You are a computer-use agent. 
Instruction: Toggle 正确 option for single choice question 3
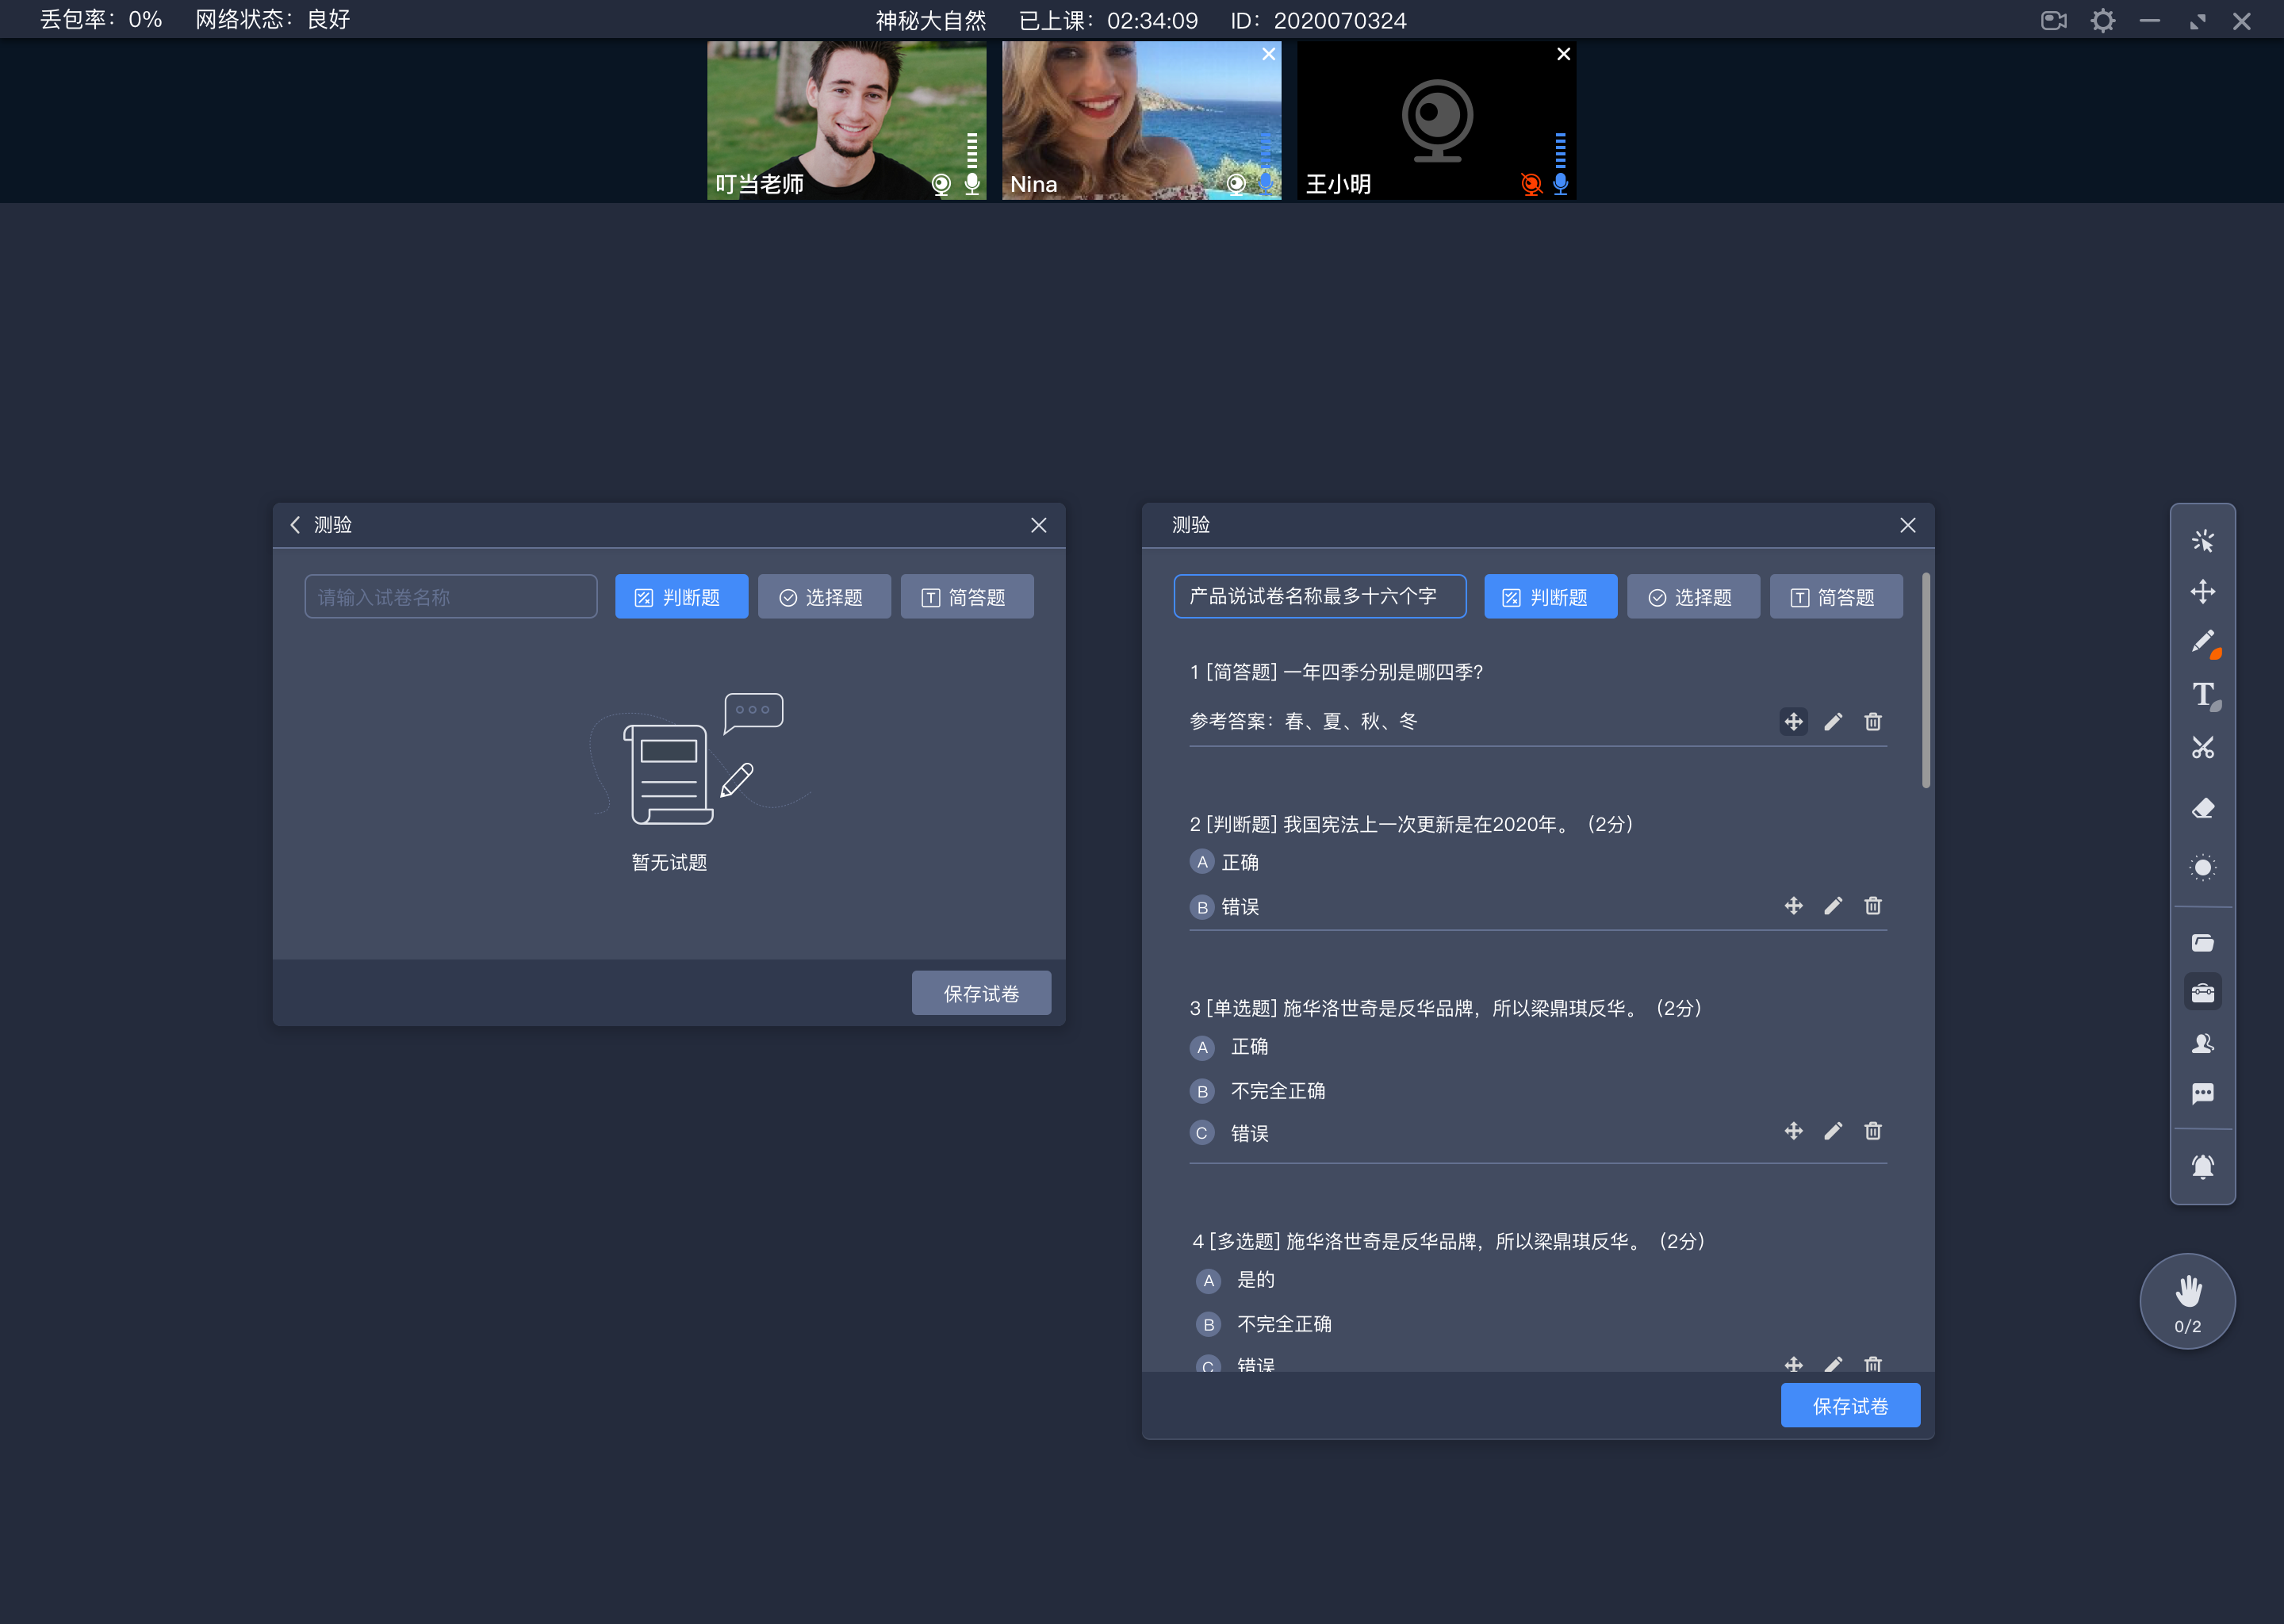pyautogui.click(x=1201, y=1046)
